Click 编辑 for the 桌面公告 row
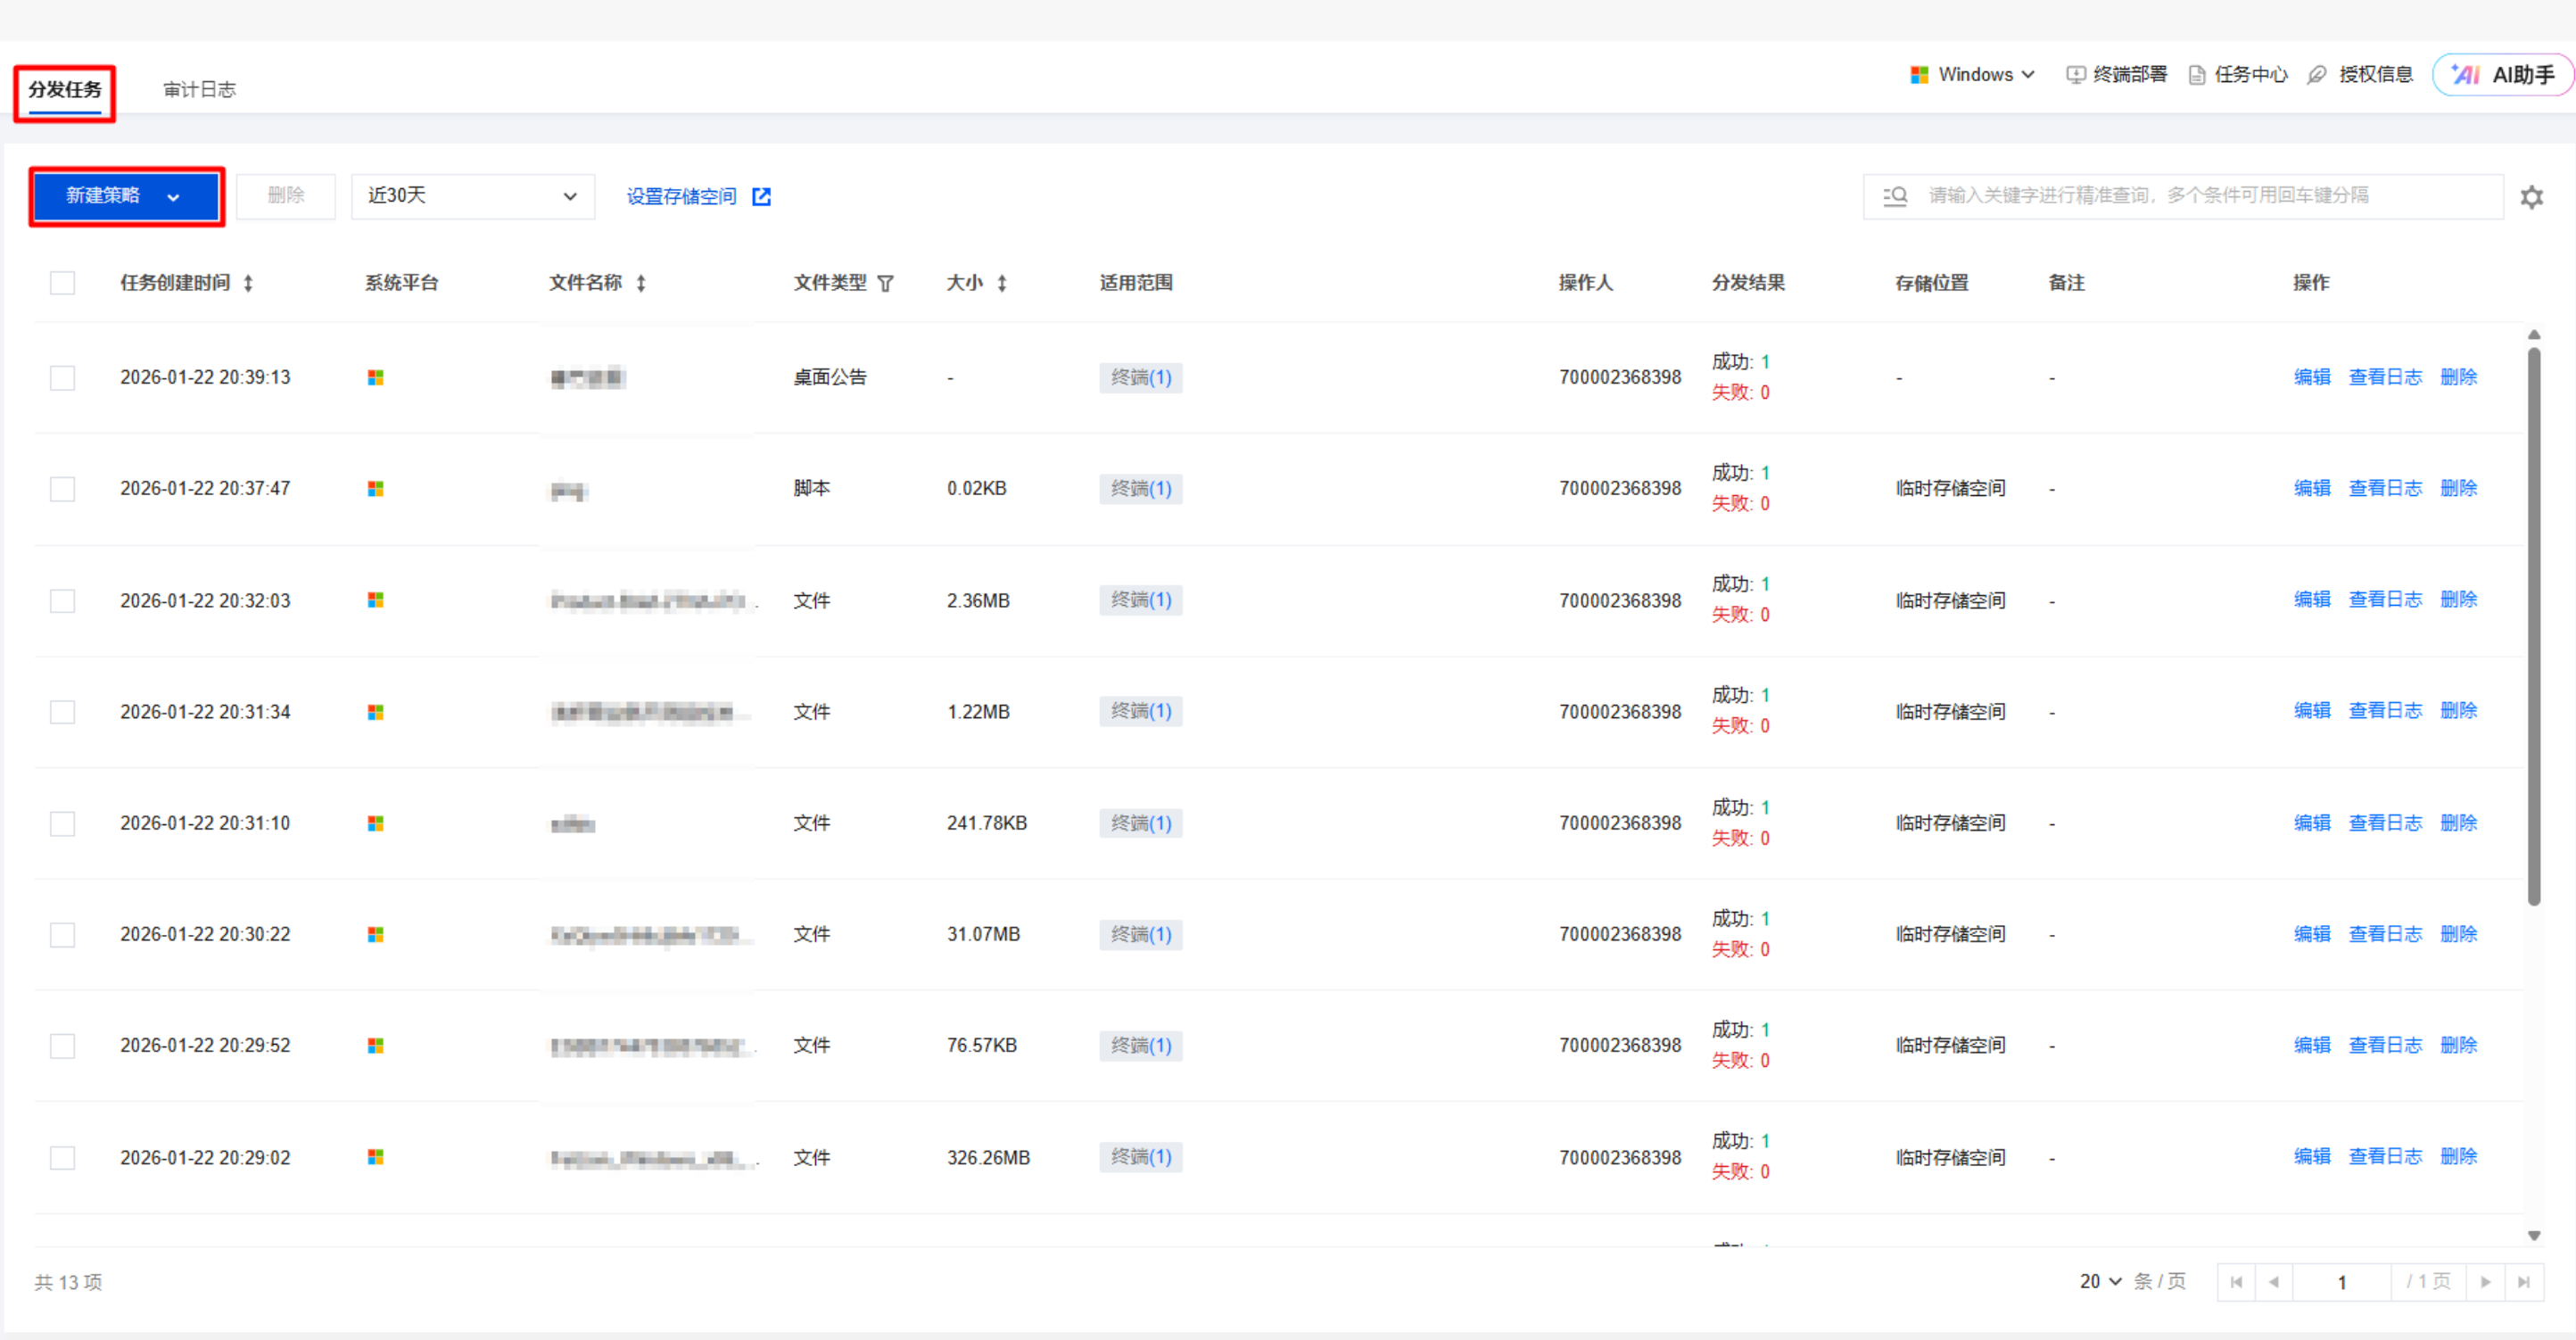2576x1340 pixels. 2311,377
